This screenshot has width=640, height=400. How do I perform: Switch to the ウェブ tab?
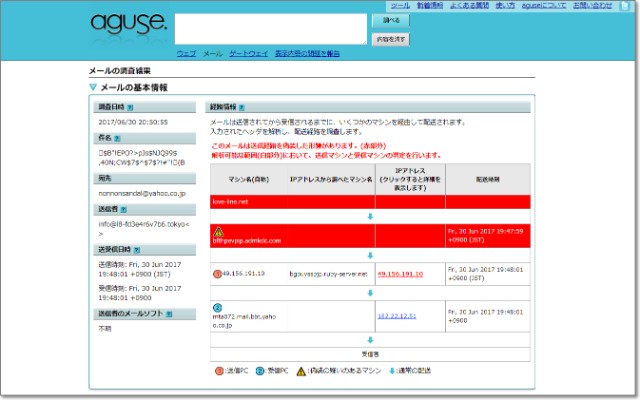[186, 52]
